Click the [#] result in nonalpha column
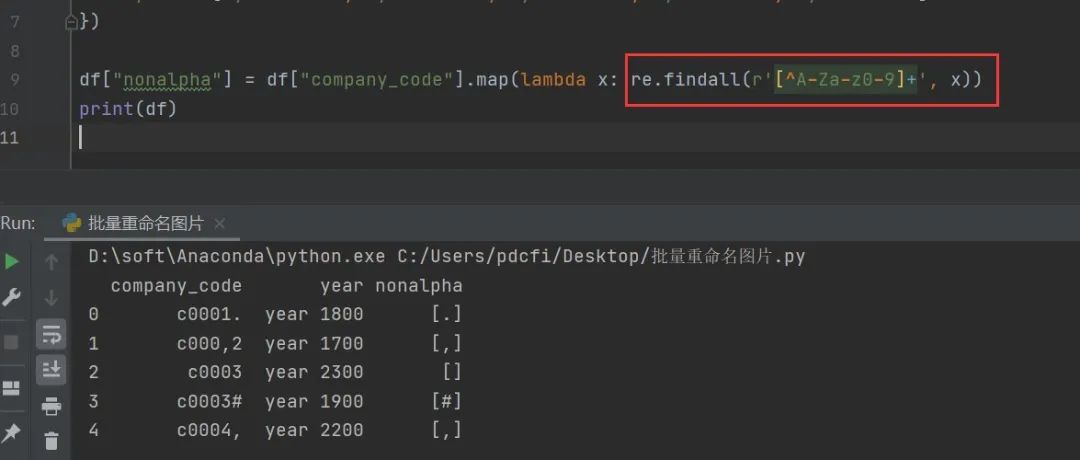 click(x=446, y=401)
